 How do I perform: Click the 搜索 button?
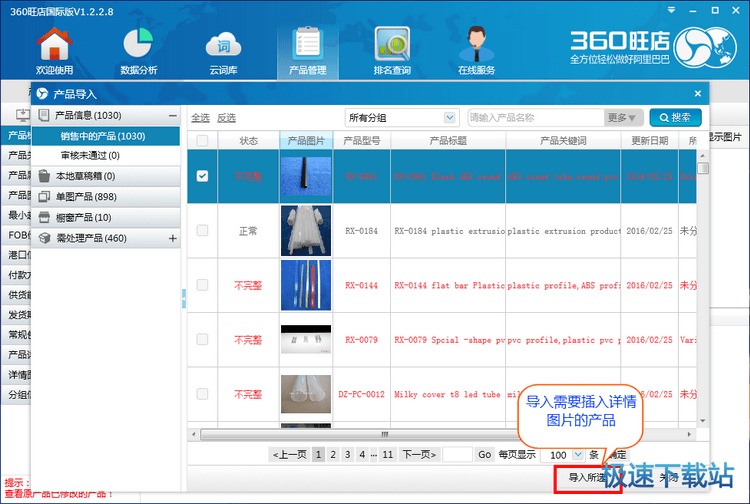tap(675, 118)
